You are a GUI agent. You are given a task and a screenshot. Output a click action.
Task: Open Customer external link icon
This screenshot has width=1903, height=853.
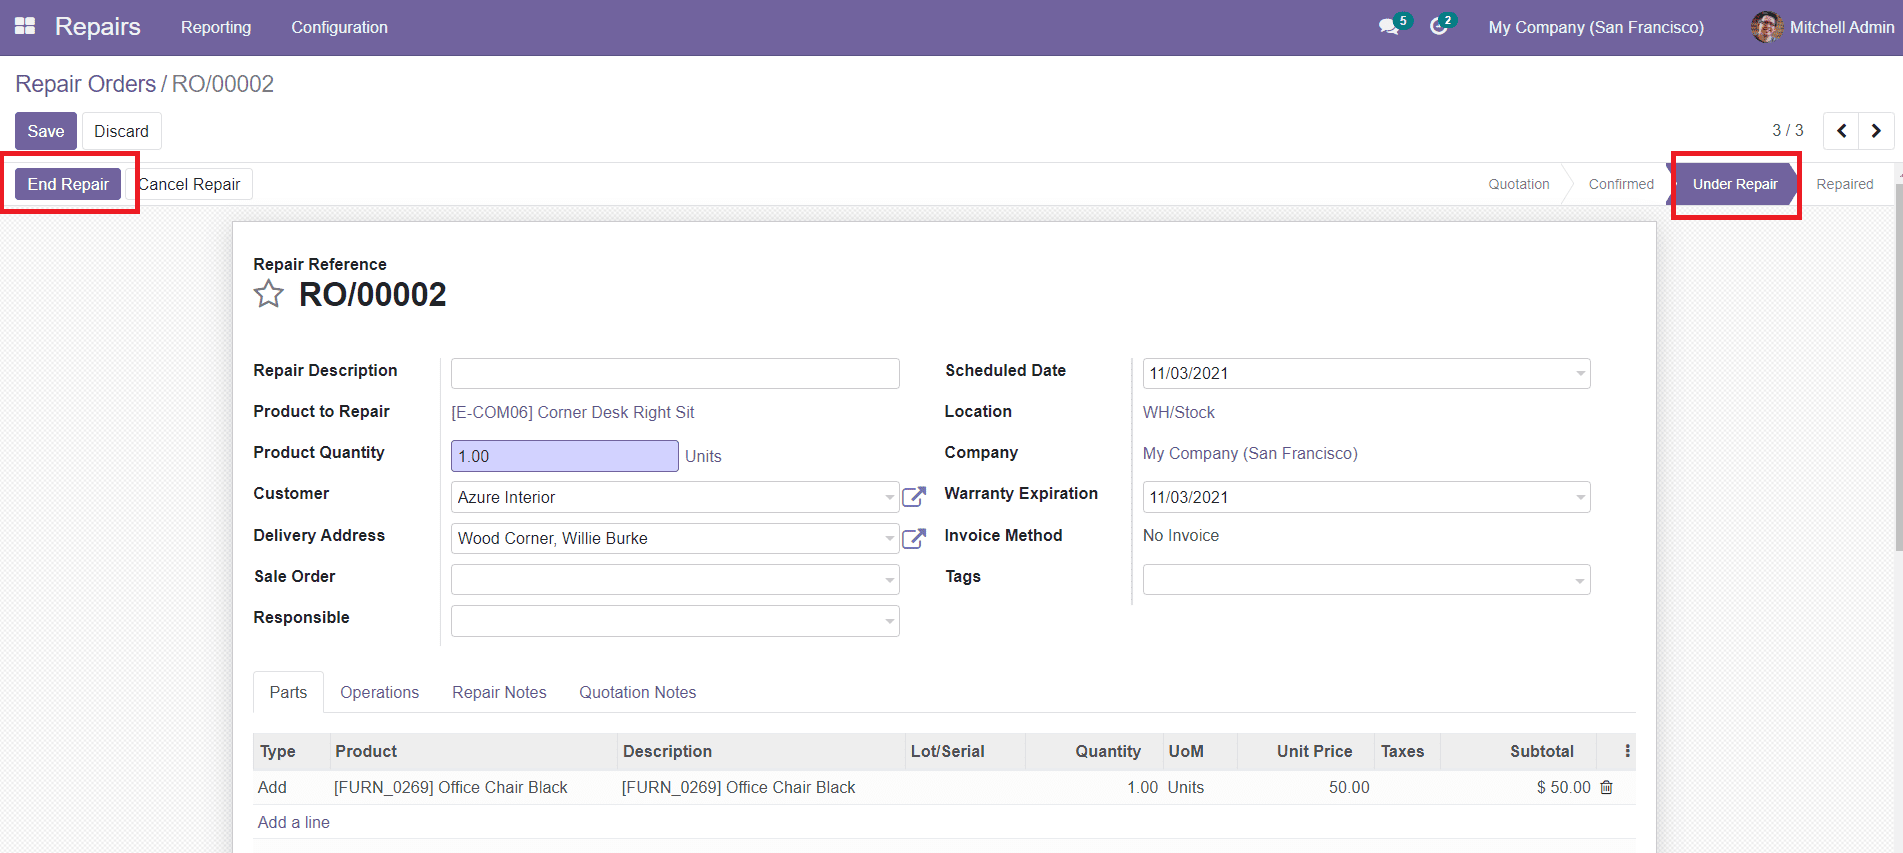(913, 497)
